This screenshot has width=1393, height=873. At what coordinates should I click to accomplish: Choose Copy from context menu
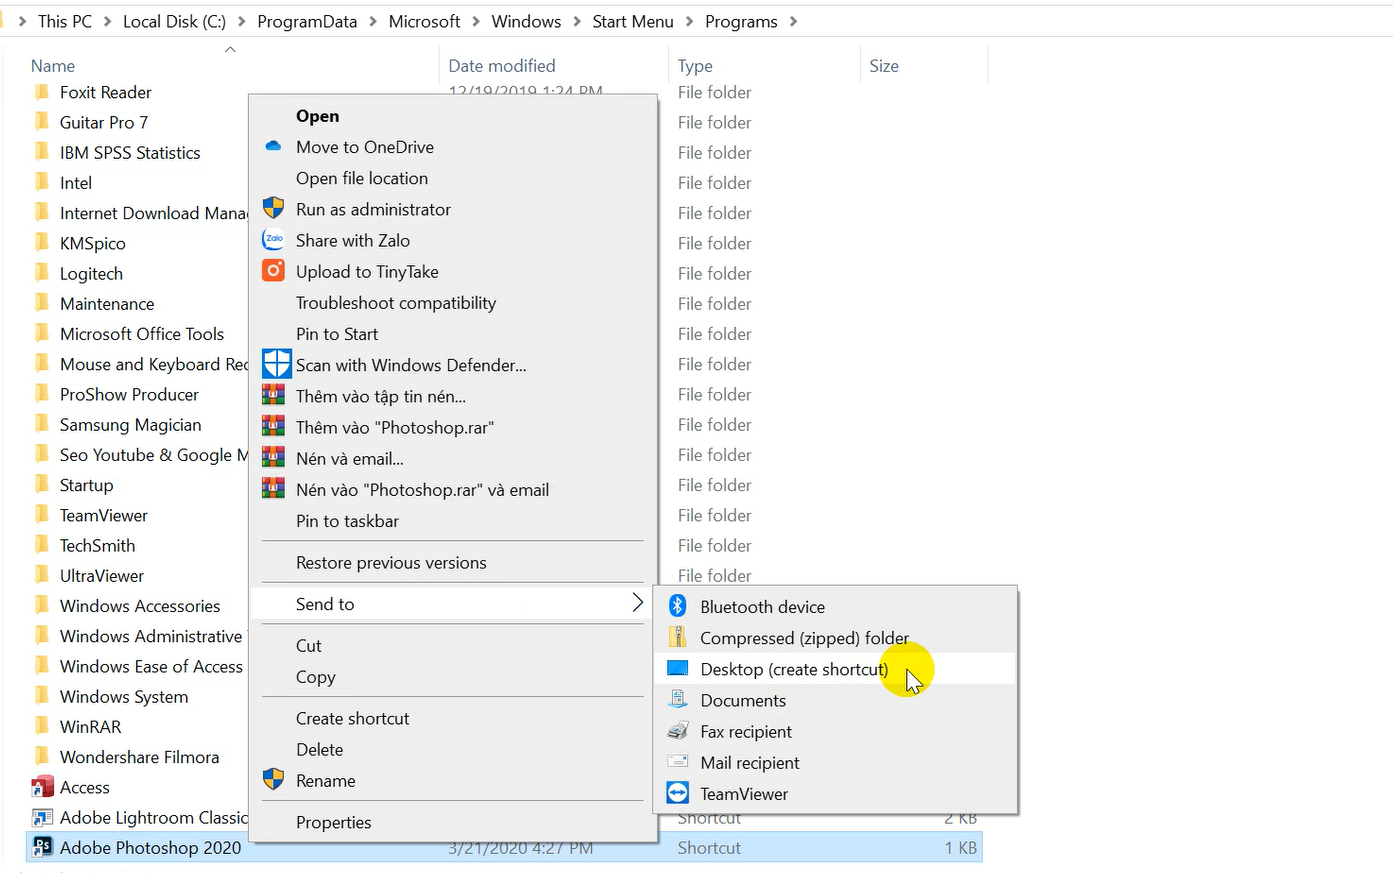(x=316, y=677)
